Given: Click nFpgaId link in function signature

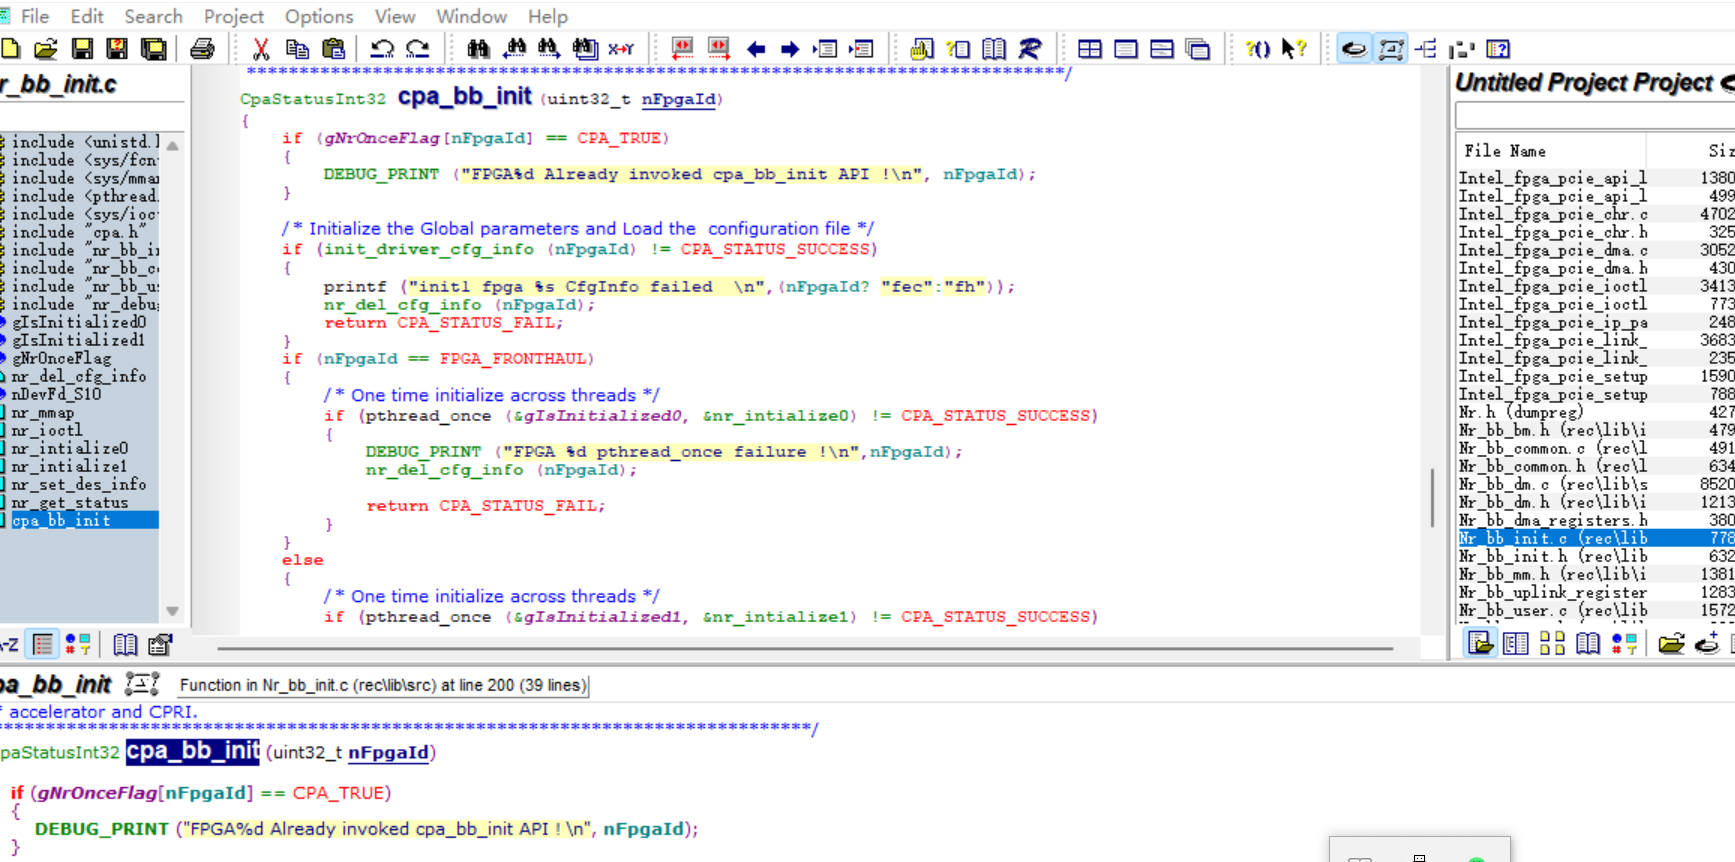Looking at the screenshot, I should 678,99.
